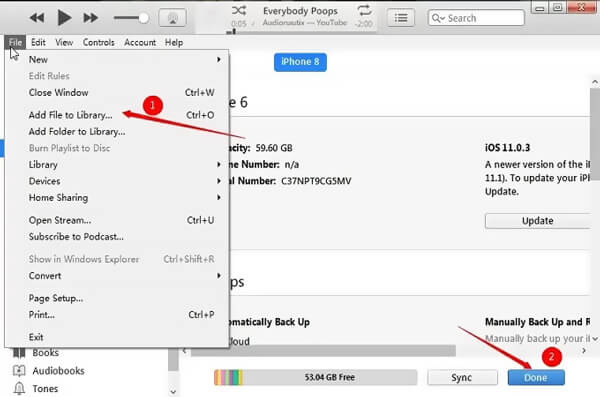The image size is (600, 397).
Task: Click the blue Done button
Action: pyautogui.click(x=536, y=377)
